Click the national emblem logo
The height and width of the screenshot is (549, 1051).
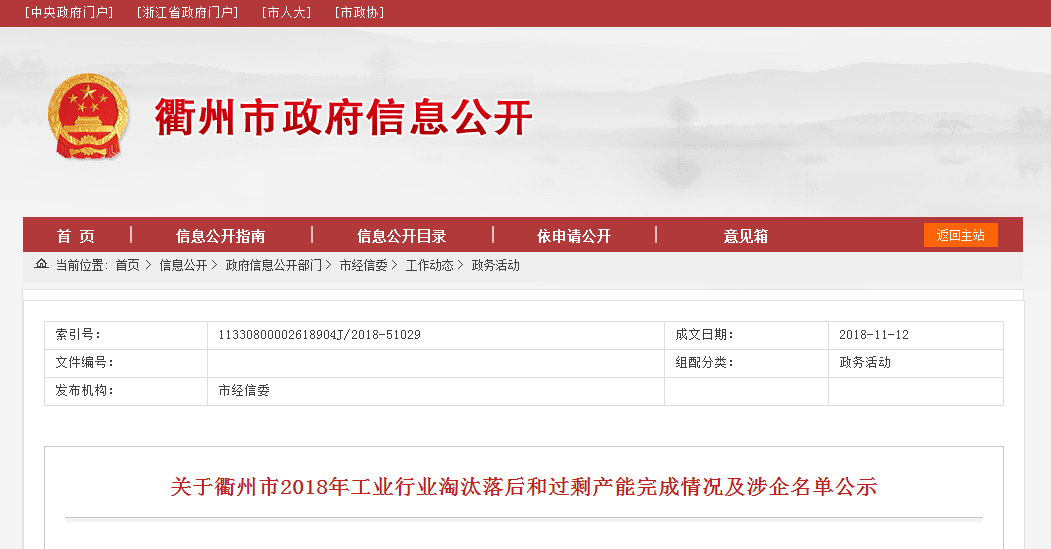point(89,116)
